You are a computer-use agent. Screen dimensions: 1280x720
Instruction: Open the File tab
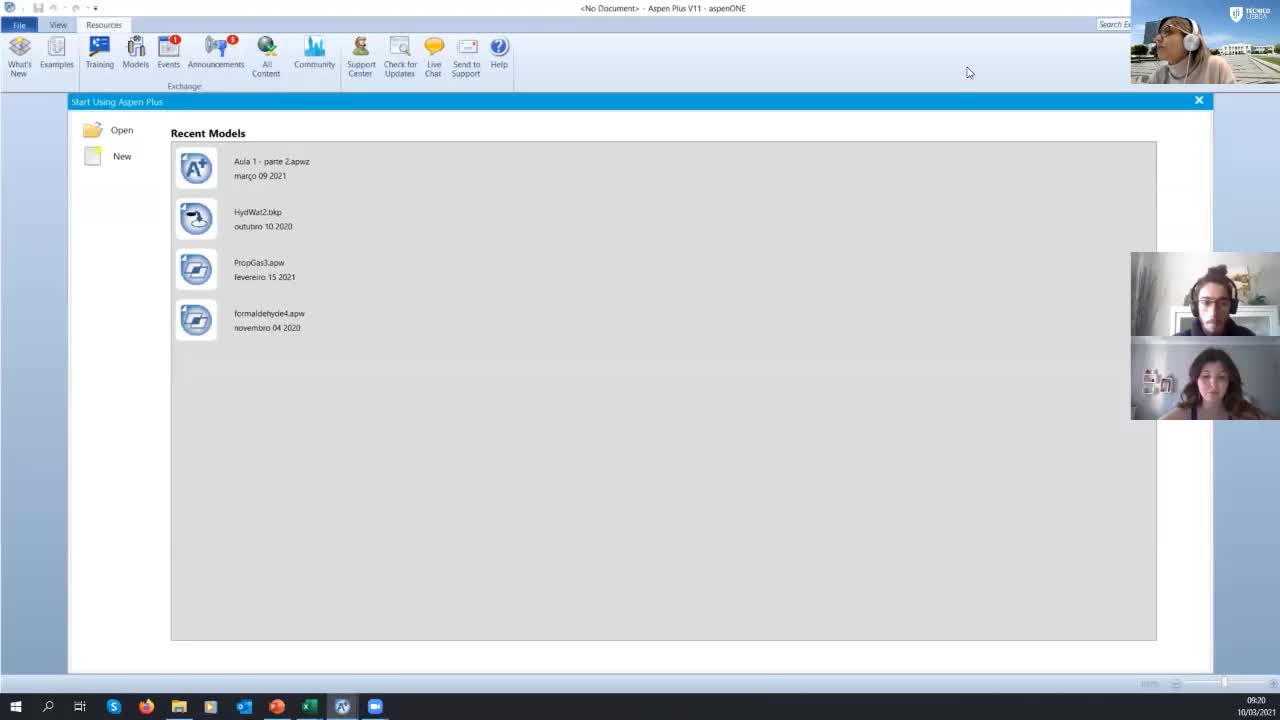coord(19,25)
